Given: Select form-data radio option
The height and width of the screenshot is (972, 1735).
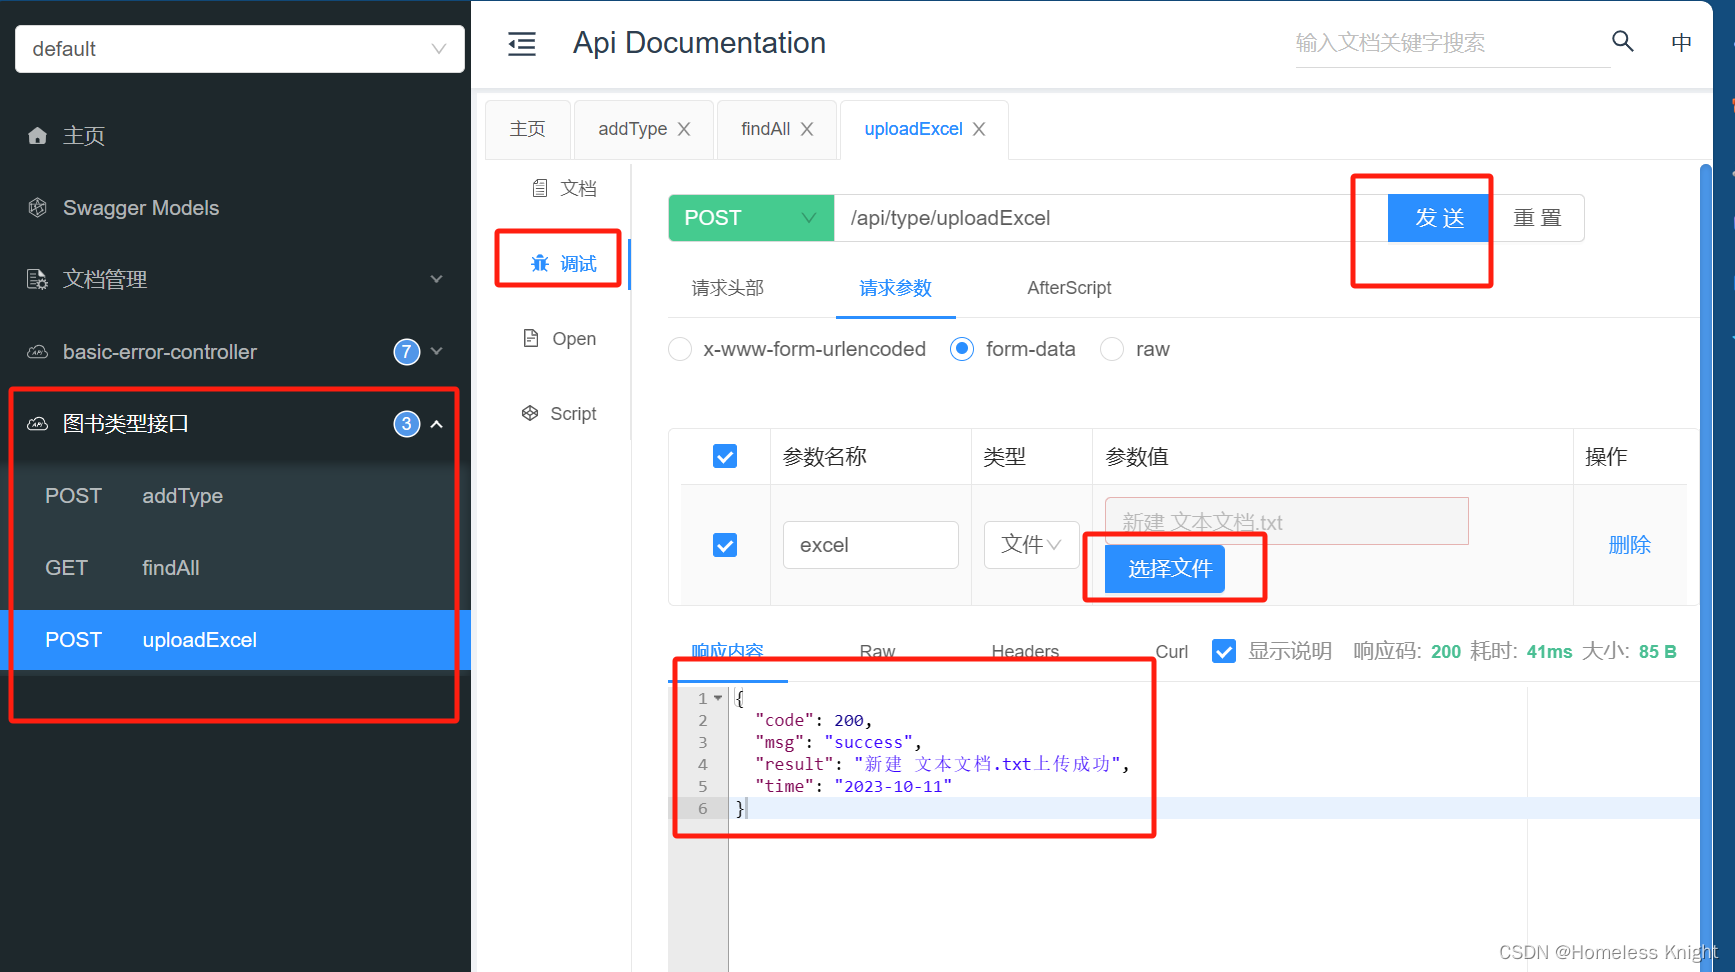Looking at the screenshot, I should pyautogui.click(x=962, y=349).
